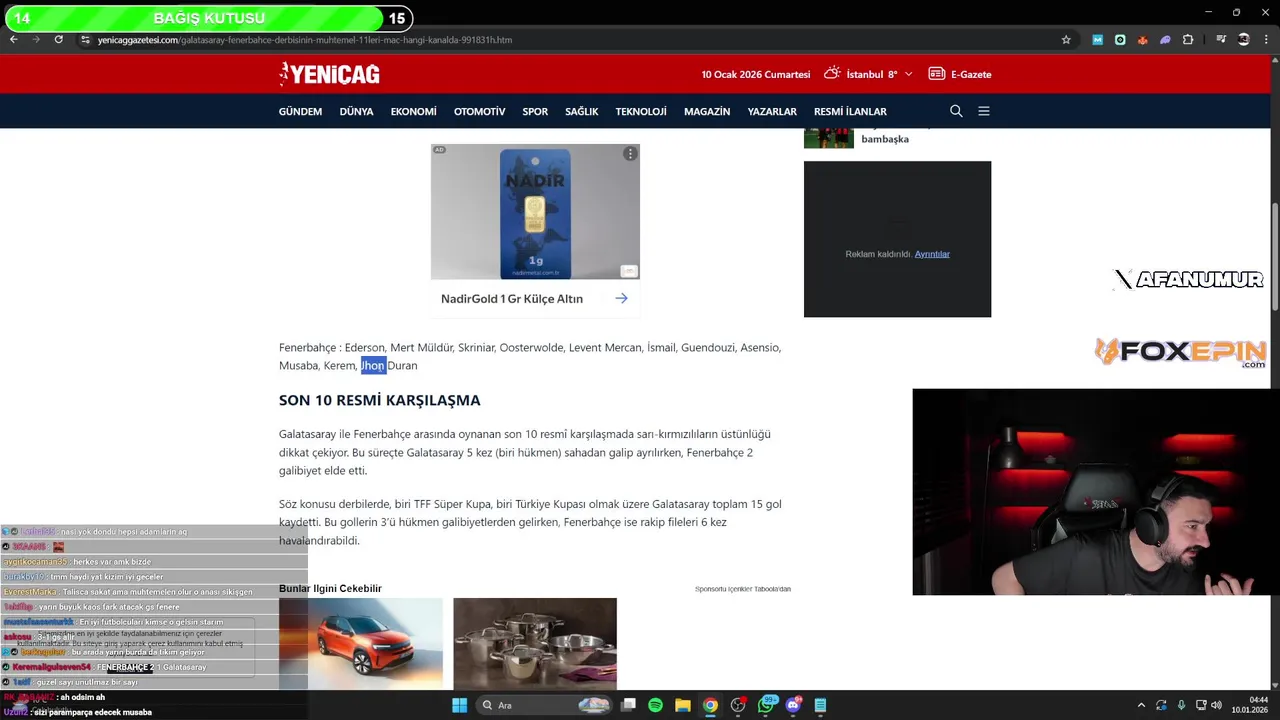Open network status tray icon

1201,705
